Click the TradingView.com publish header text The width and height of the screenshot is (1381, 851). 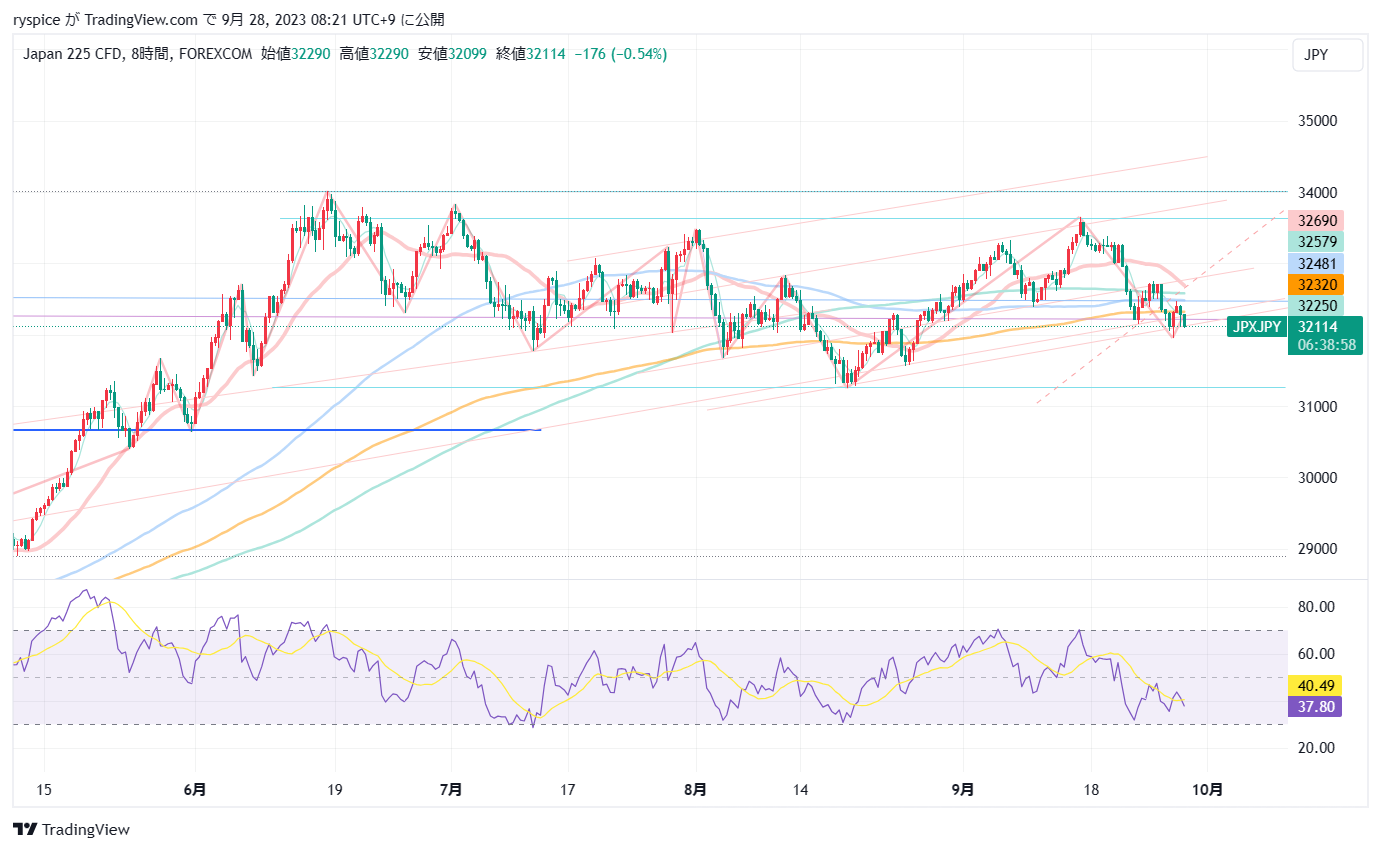click(141, 19)
